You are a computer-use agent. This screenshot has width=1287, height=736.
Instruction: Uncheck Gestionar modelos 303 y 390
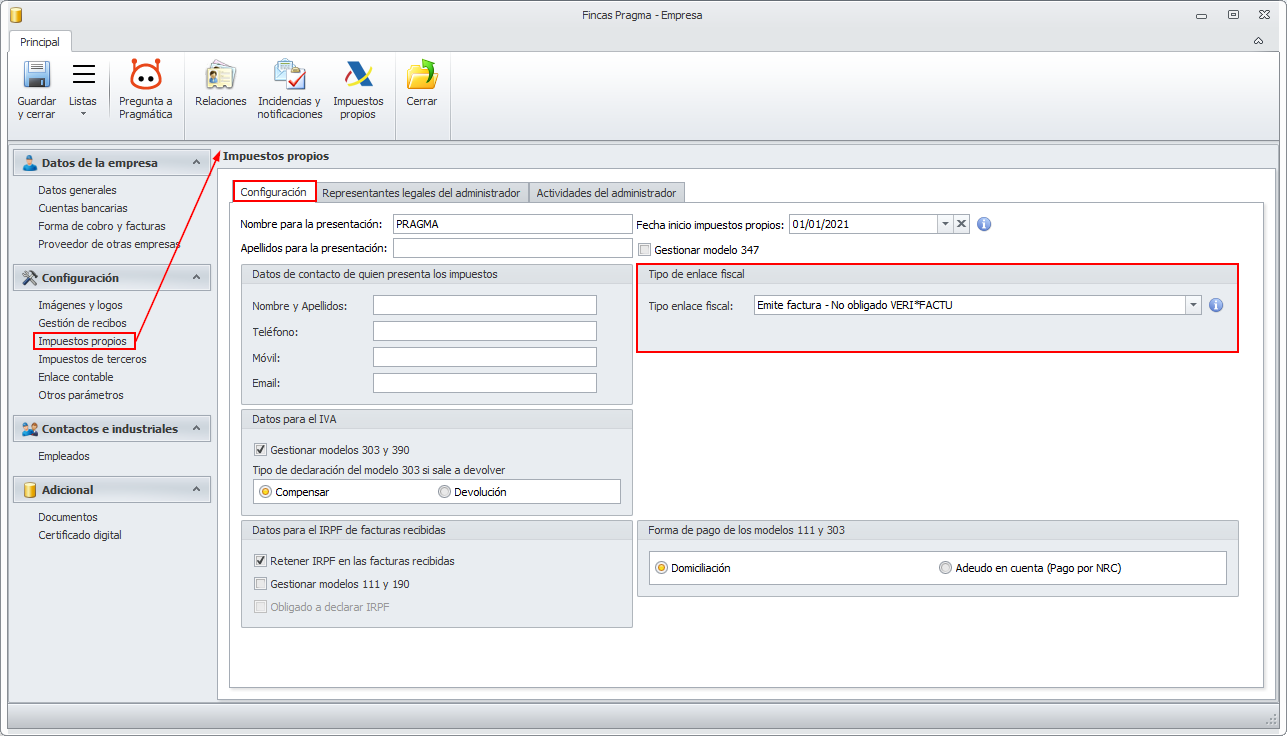(261, 450)
